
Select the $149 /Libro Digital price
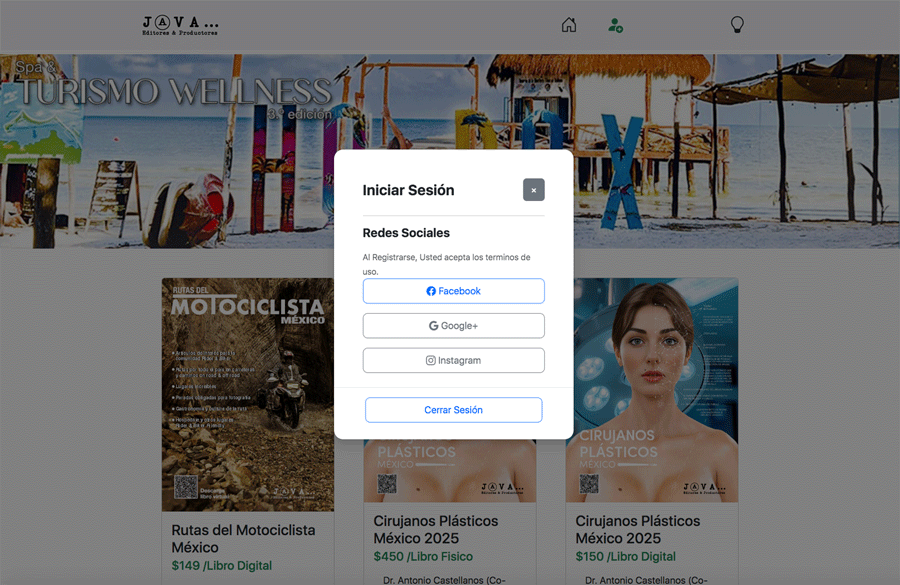[x=221, y=565]
